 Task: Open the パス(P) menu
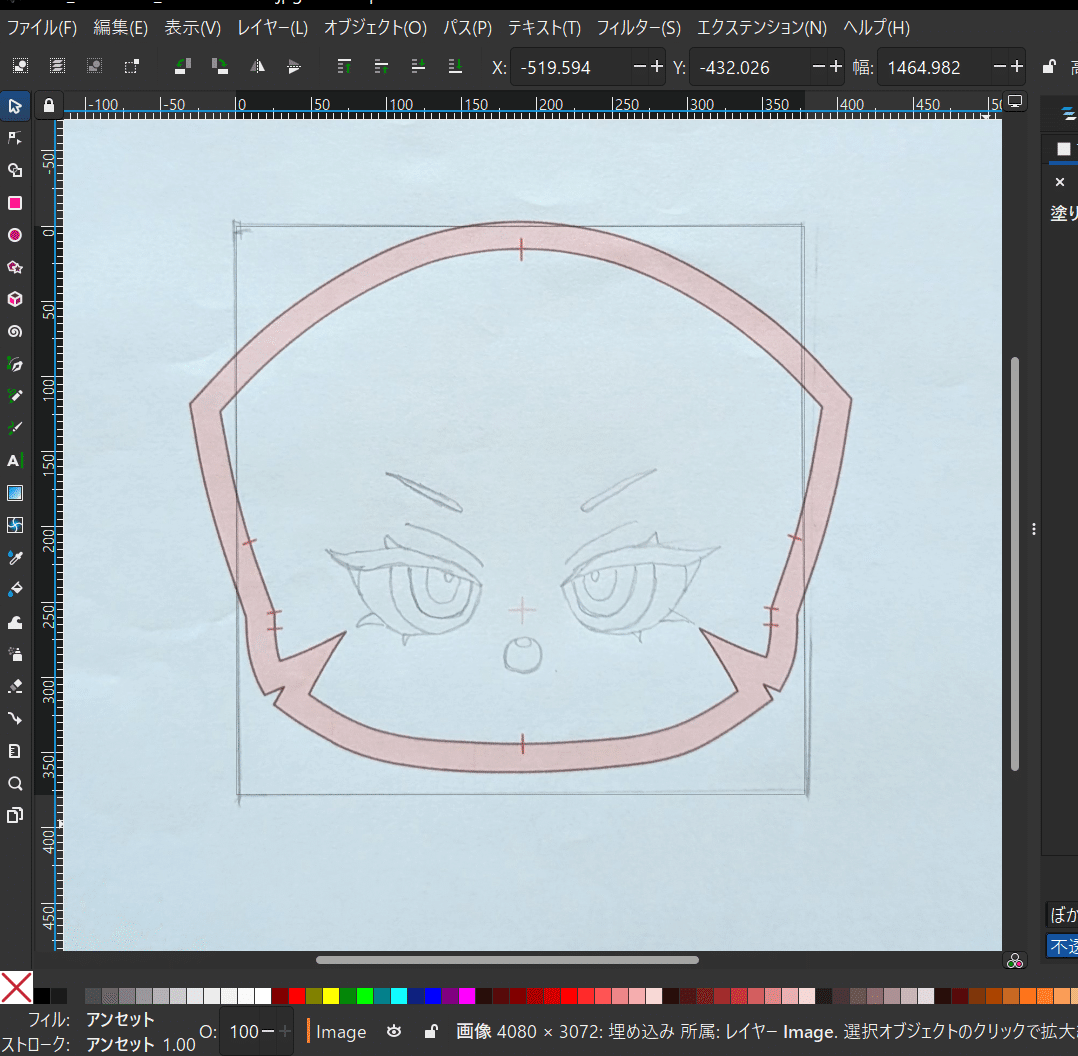(x=468, y=28)
